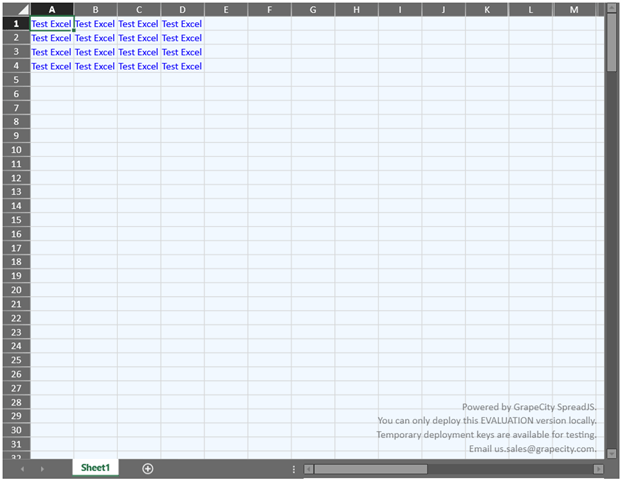The height and width of the screenshot is (482, 624).
Task: Select row 3 header
Action: click(16, 52)
